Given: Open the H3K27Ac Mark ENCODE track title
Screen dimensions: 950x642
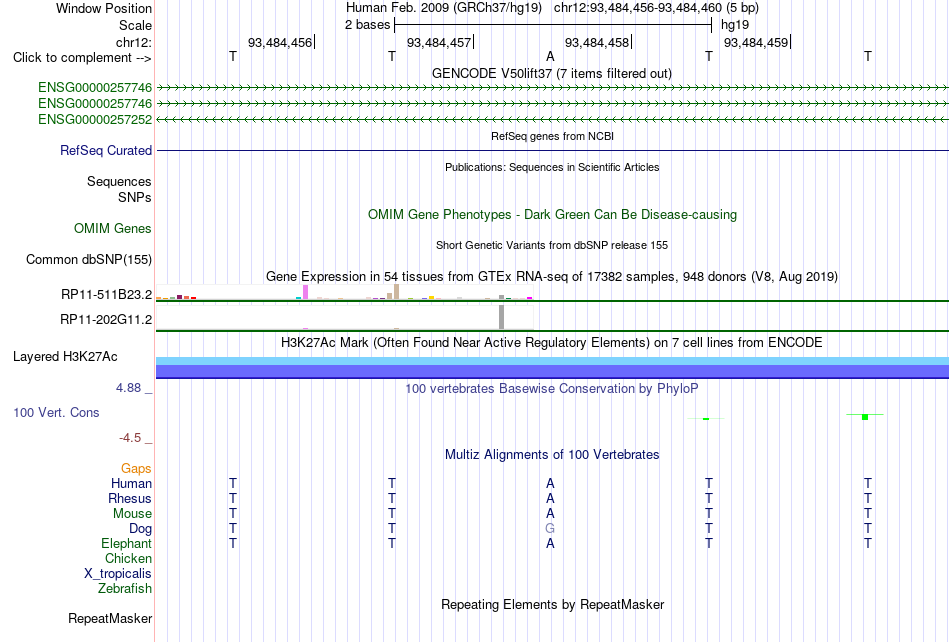Looking at the screenshot, I should tap(552, 342).
